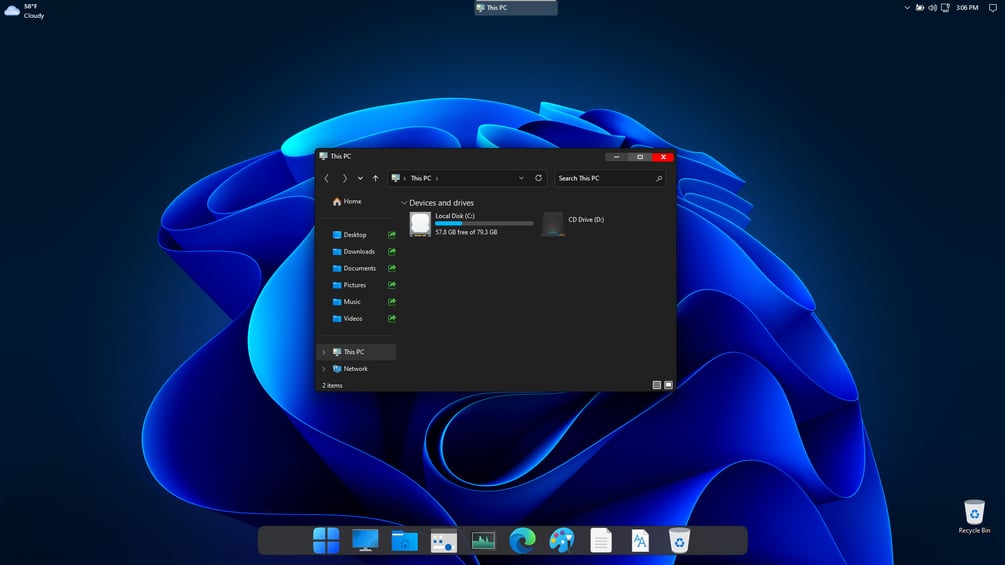The width and height of the screenshot is (1005, 565).
Task: Open the Control Panel icon in dock
Action: [x=444, y=541]
